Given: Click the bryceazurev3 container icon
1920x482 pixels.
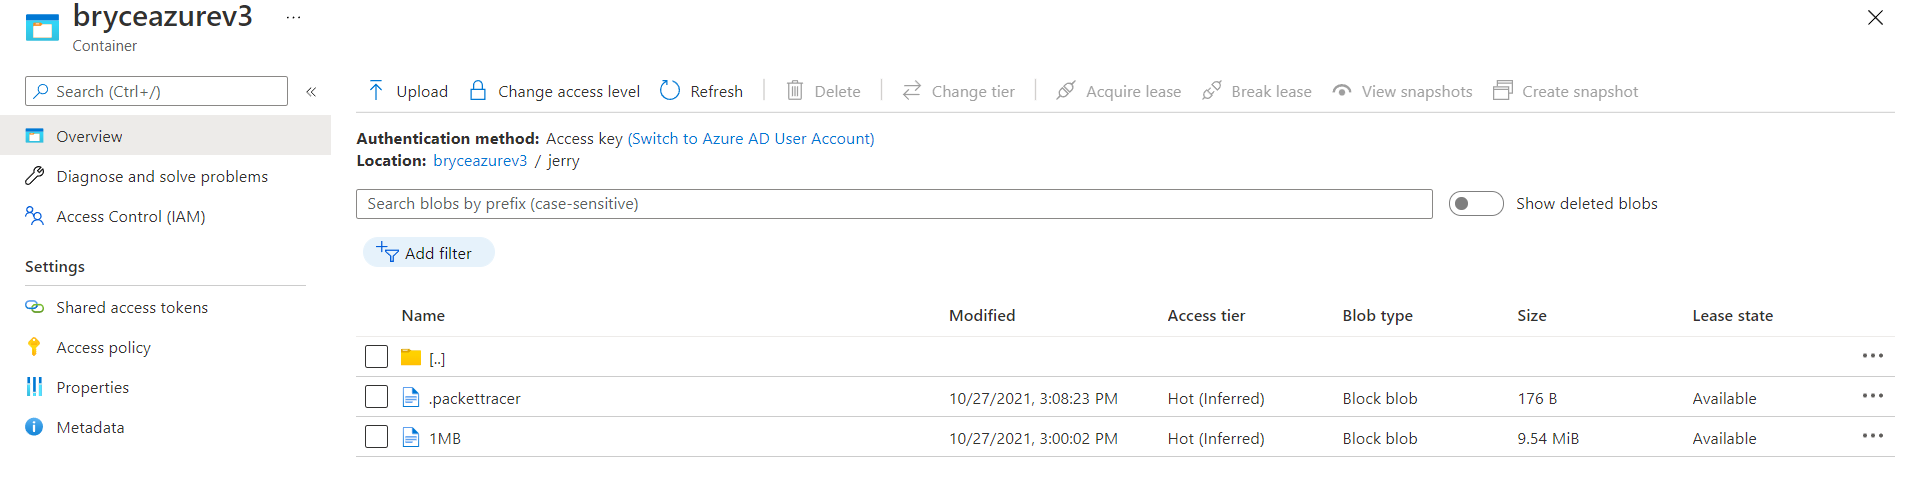Looking at the screenshot, I should (x=42, y=27).
